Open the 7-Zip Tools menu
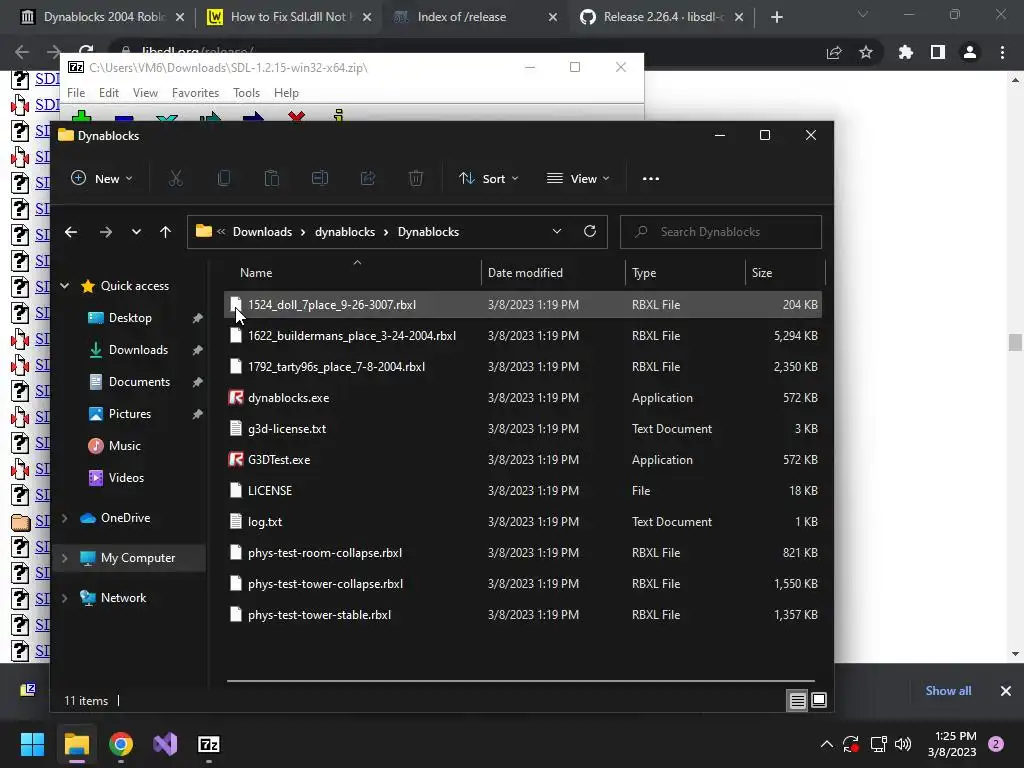The image size is (1024, 768). 246,93
